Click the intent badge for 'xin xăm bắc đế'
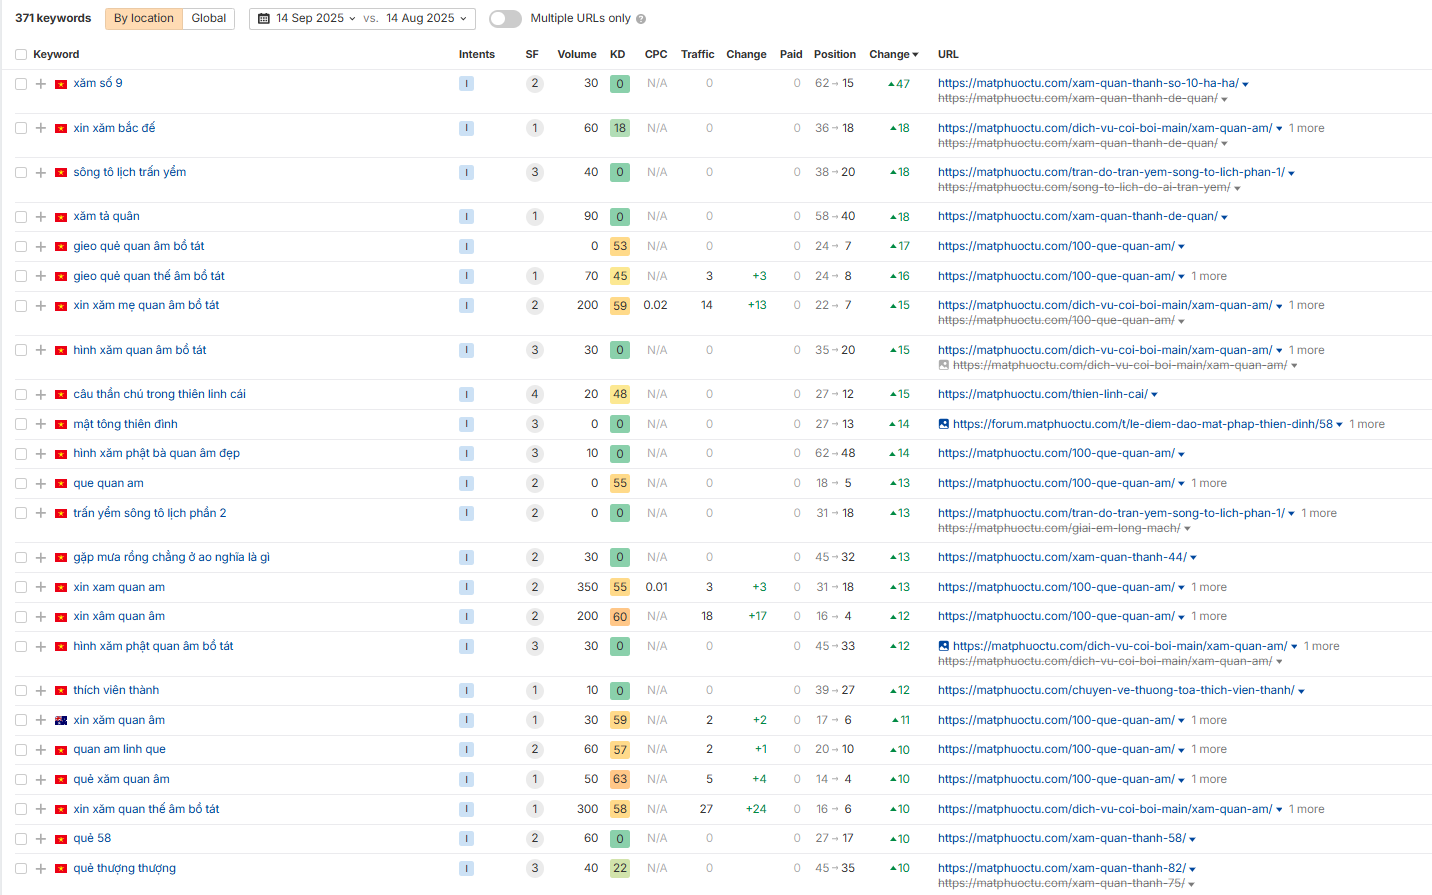This screenshot has height=895, width=1432. coord(466,128)
